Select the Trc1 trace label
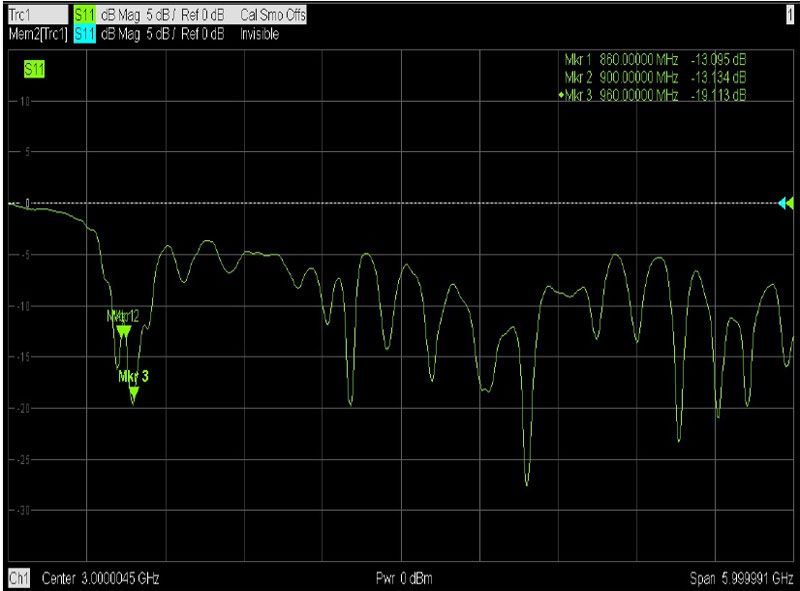The width and height of the screenshot is (800, 591). tap(38, 15)
